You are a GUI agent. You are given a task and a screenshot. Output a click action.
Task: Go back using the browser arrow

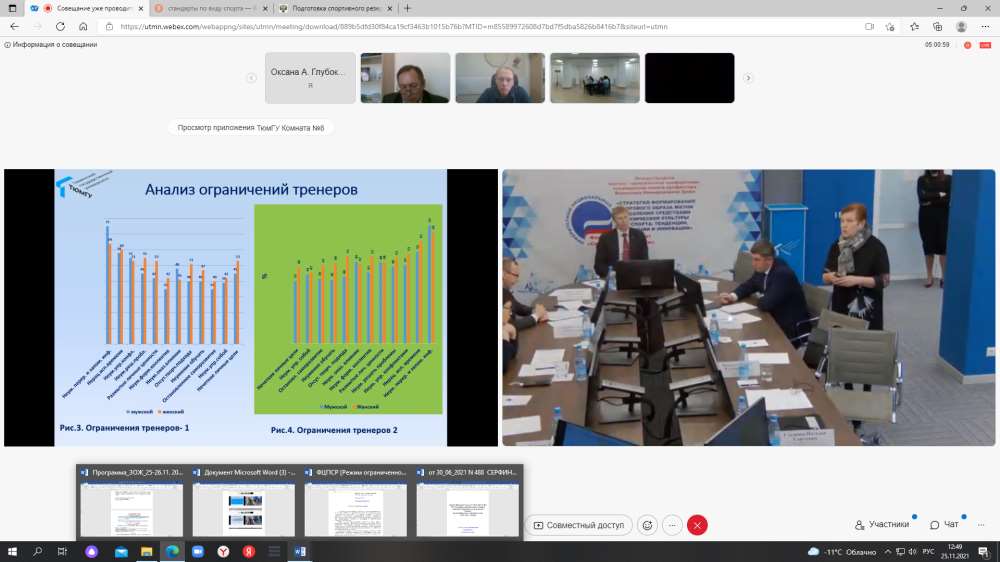click(x=14, y=27)
